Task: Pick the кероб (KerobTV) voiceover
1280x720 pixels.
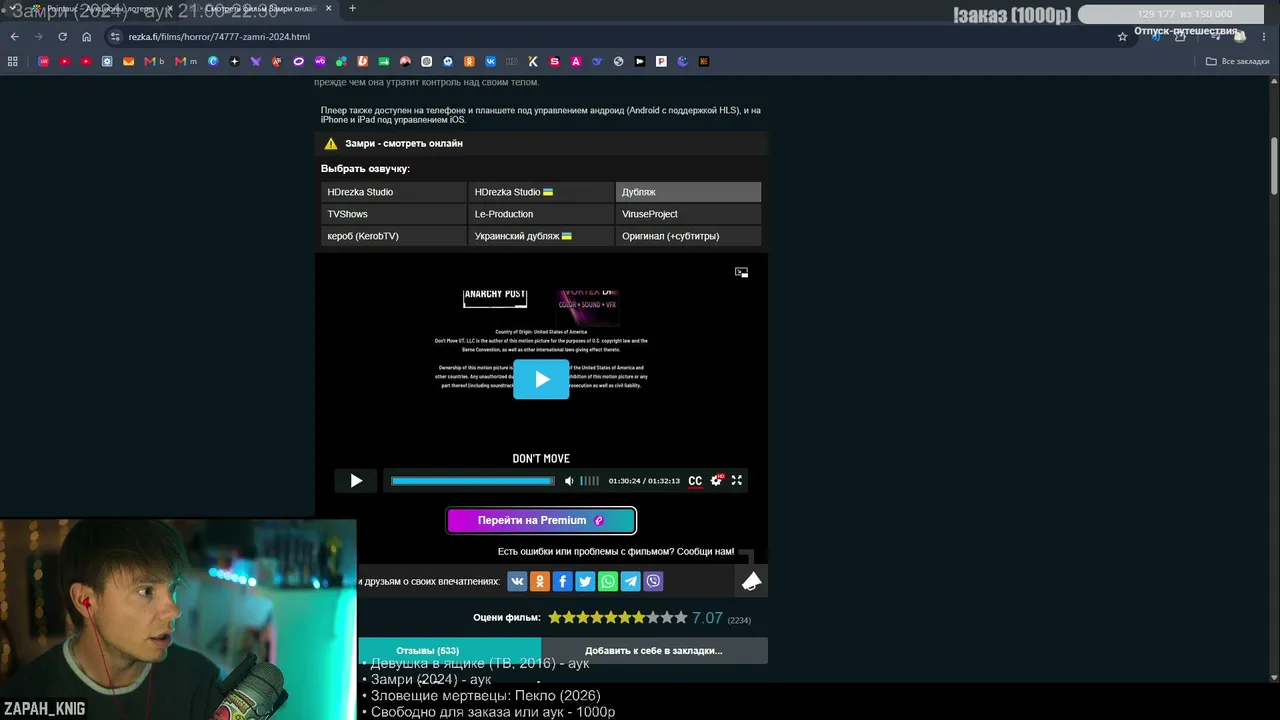Action: click(394, 236)
